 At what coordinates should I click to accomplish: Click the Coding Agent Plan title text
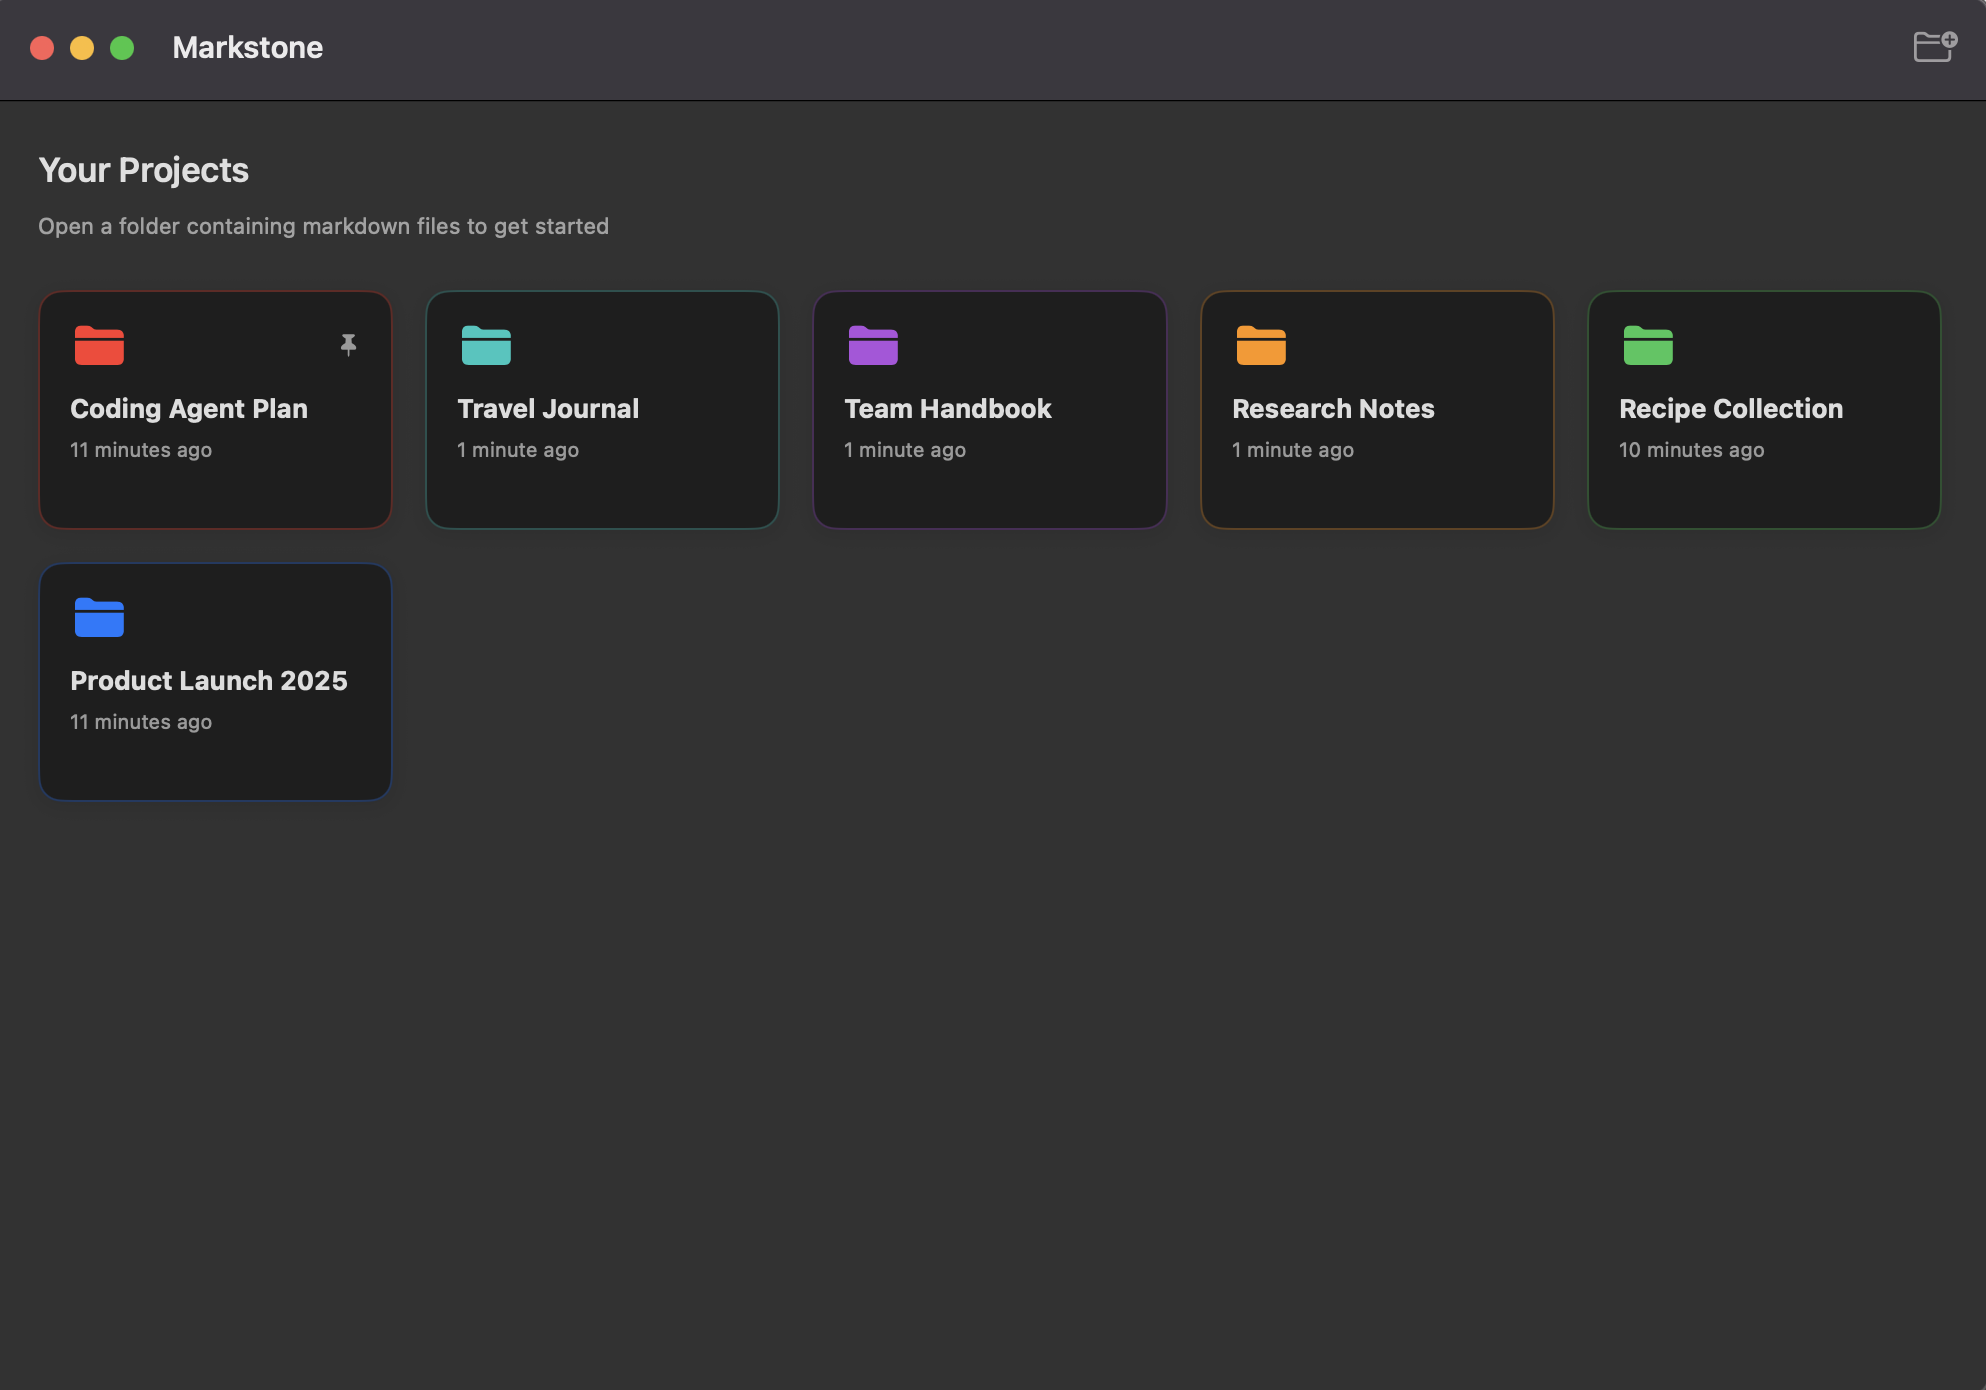[188, 408]
